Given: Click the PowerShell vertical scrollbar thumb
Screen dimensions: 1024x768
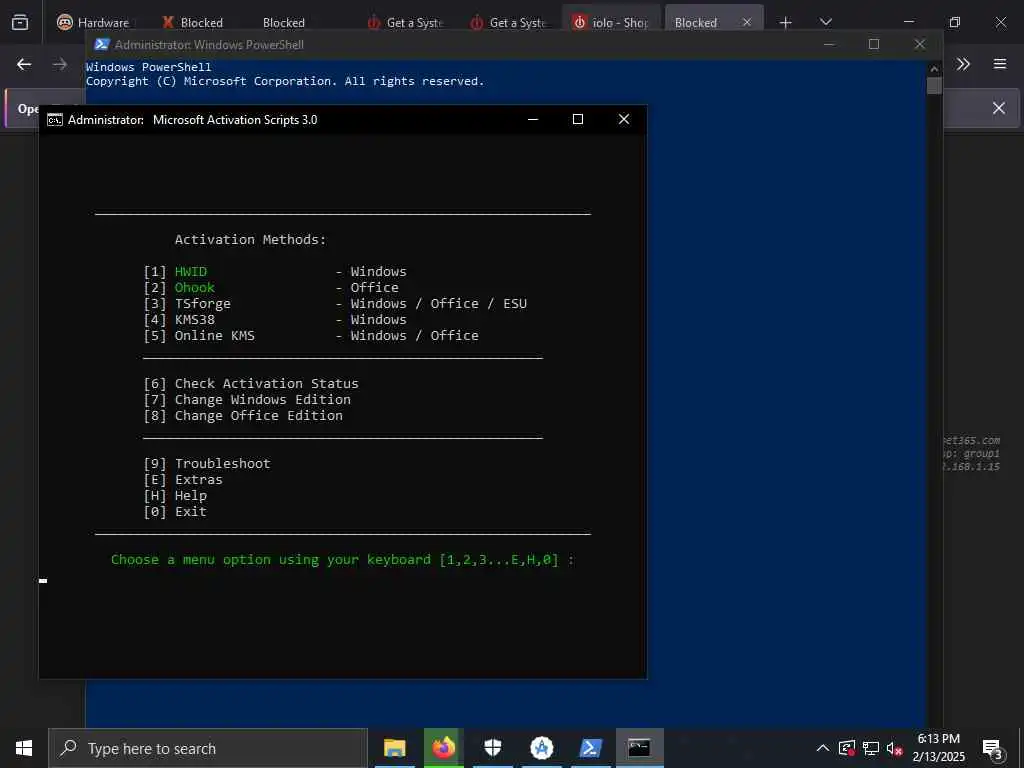Looking at the screenshot, I should pyautogui.click(x=934, y=86).
